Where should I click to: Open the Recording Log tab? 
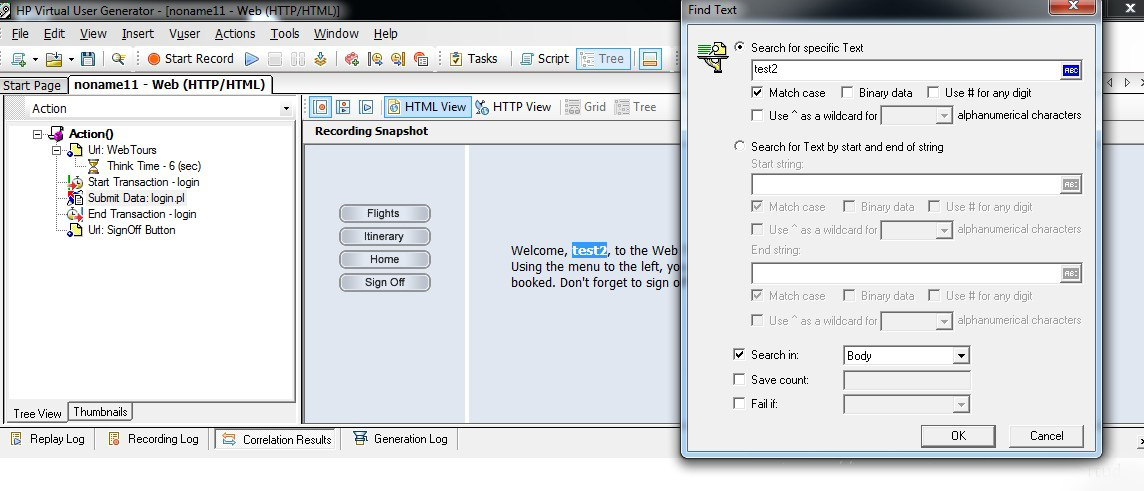click(154, 439)
